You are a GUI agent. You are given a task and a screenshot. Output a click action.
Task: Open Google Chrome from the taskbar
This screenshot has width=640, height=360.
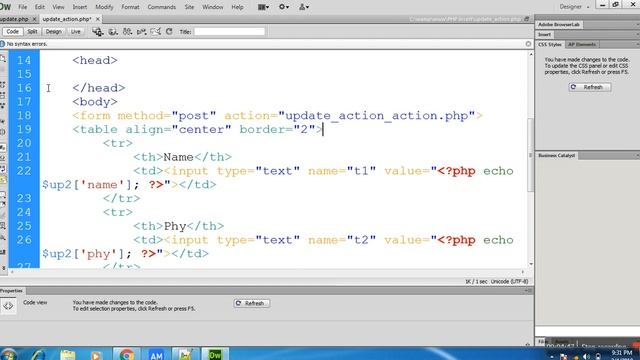[127, 354]
